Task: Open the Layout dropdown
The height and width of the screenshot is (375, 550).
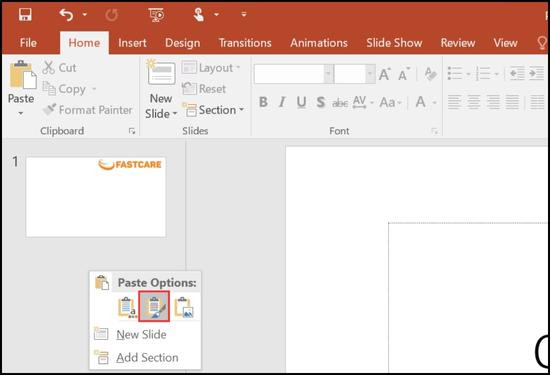Action: pos(211,68)
